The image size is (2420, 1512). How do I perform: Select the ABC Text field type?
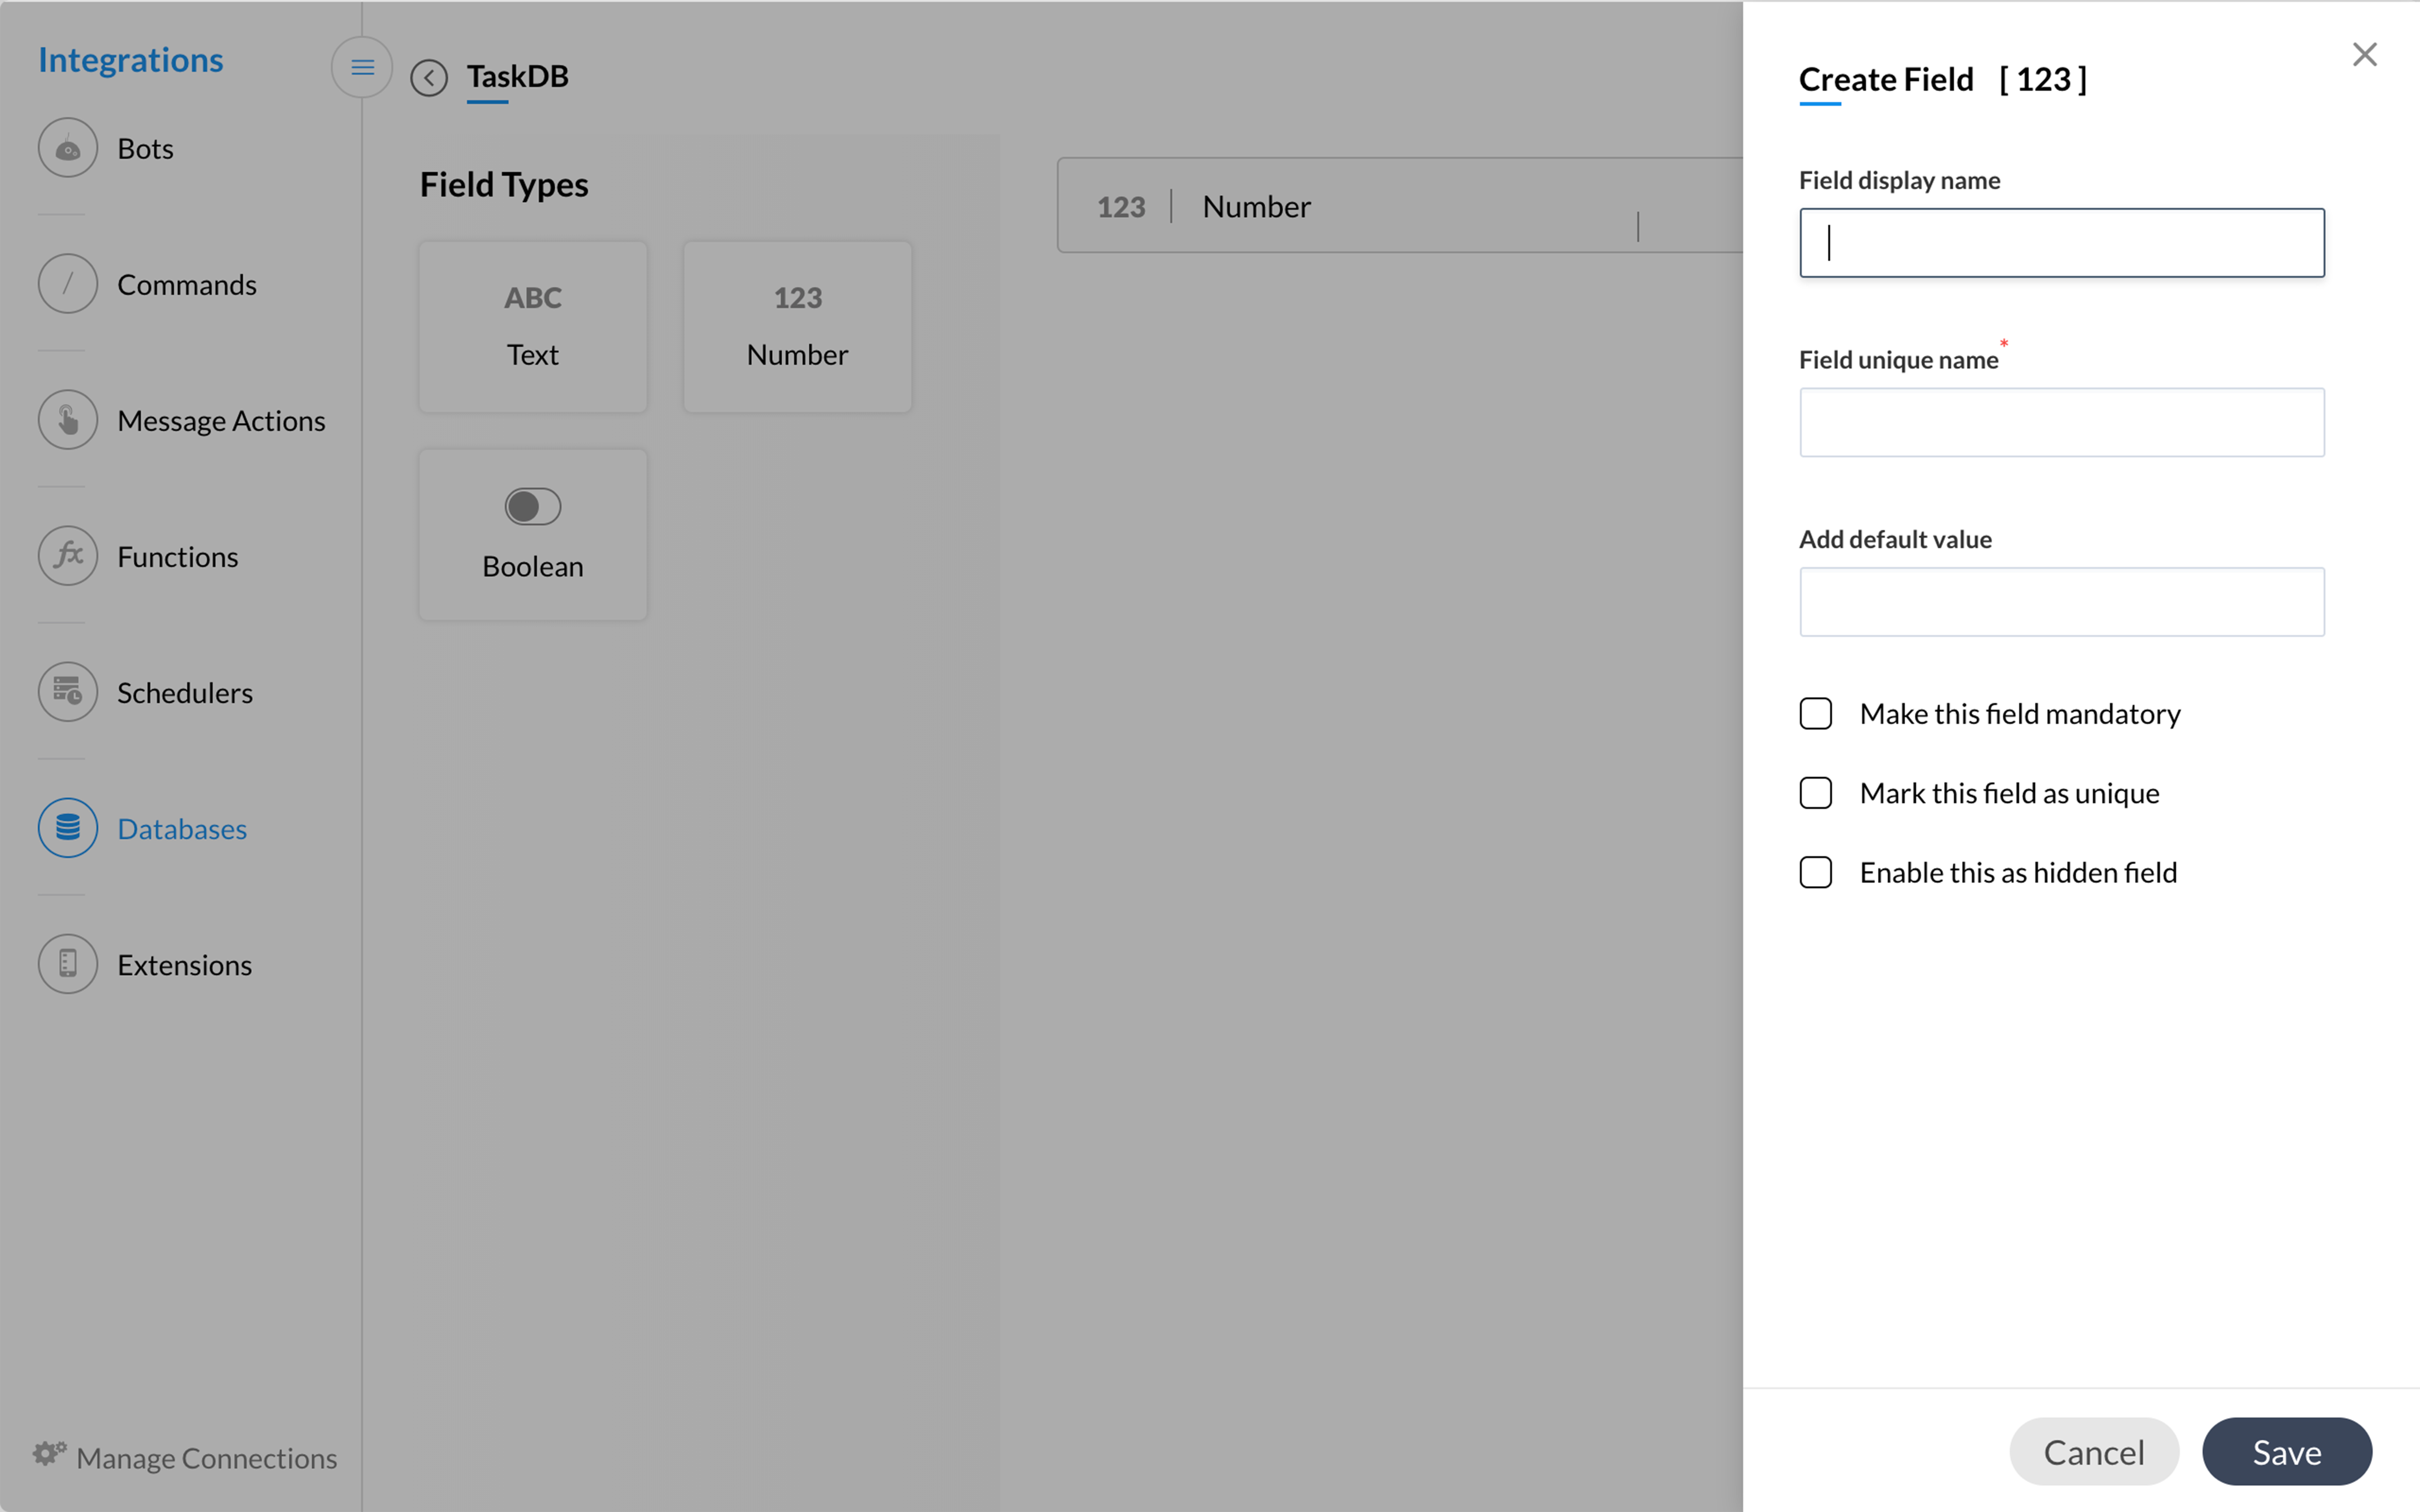[532, 326]
